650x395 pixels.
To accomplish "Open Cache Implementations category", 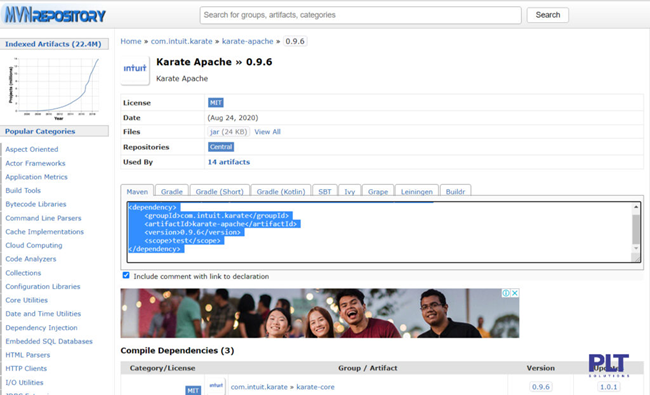I will coord(44,232).
